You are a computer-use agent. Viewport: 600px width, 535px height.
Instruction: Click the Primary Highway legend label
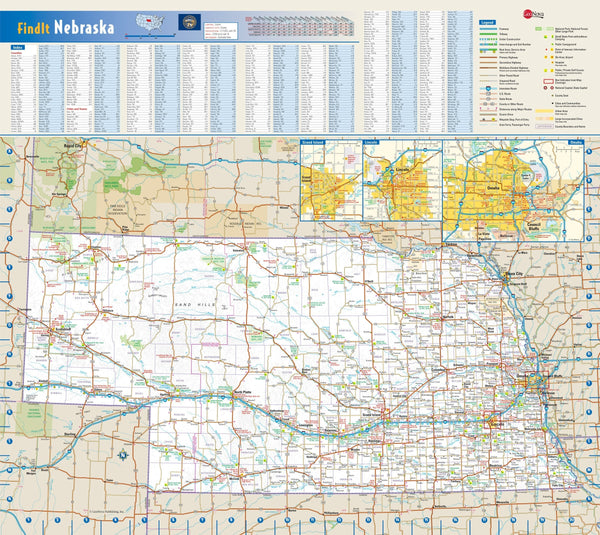point(509,57)
